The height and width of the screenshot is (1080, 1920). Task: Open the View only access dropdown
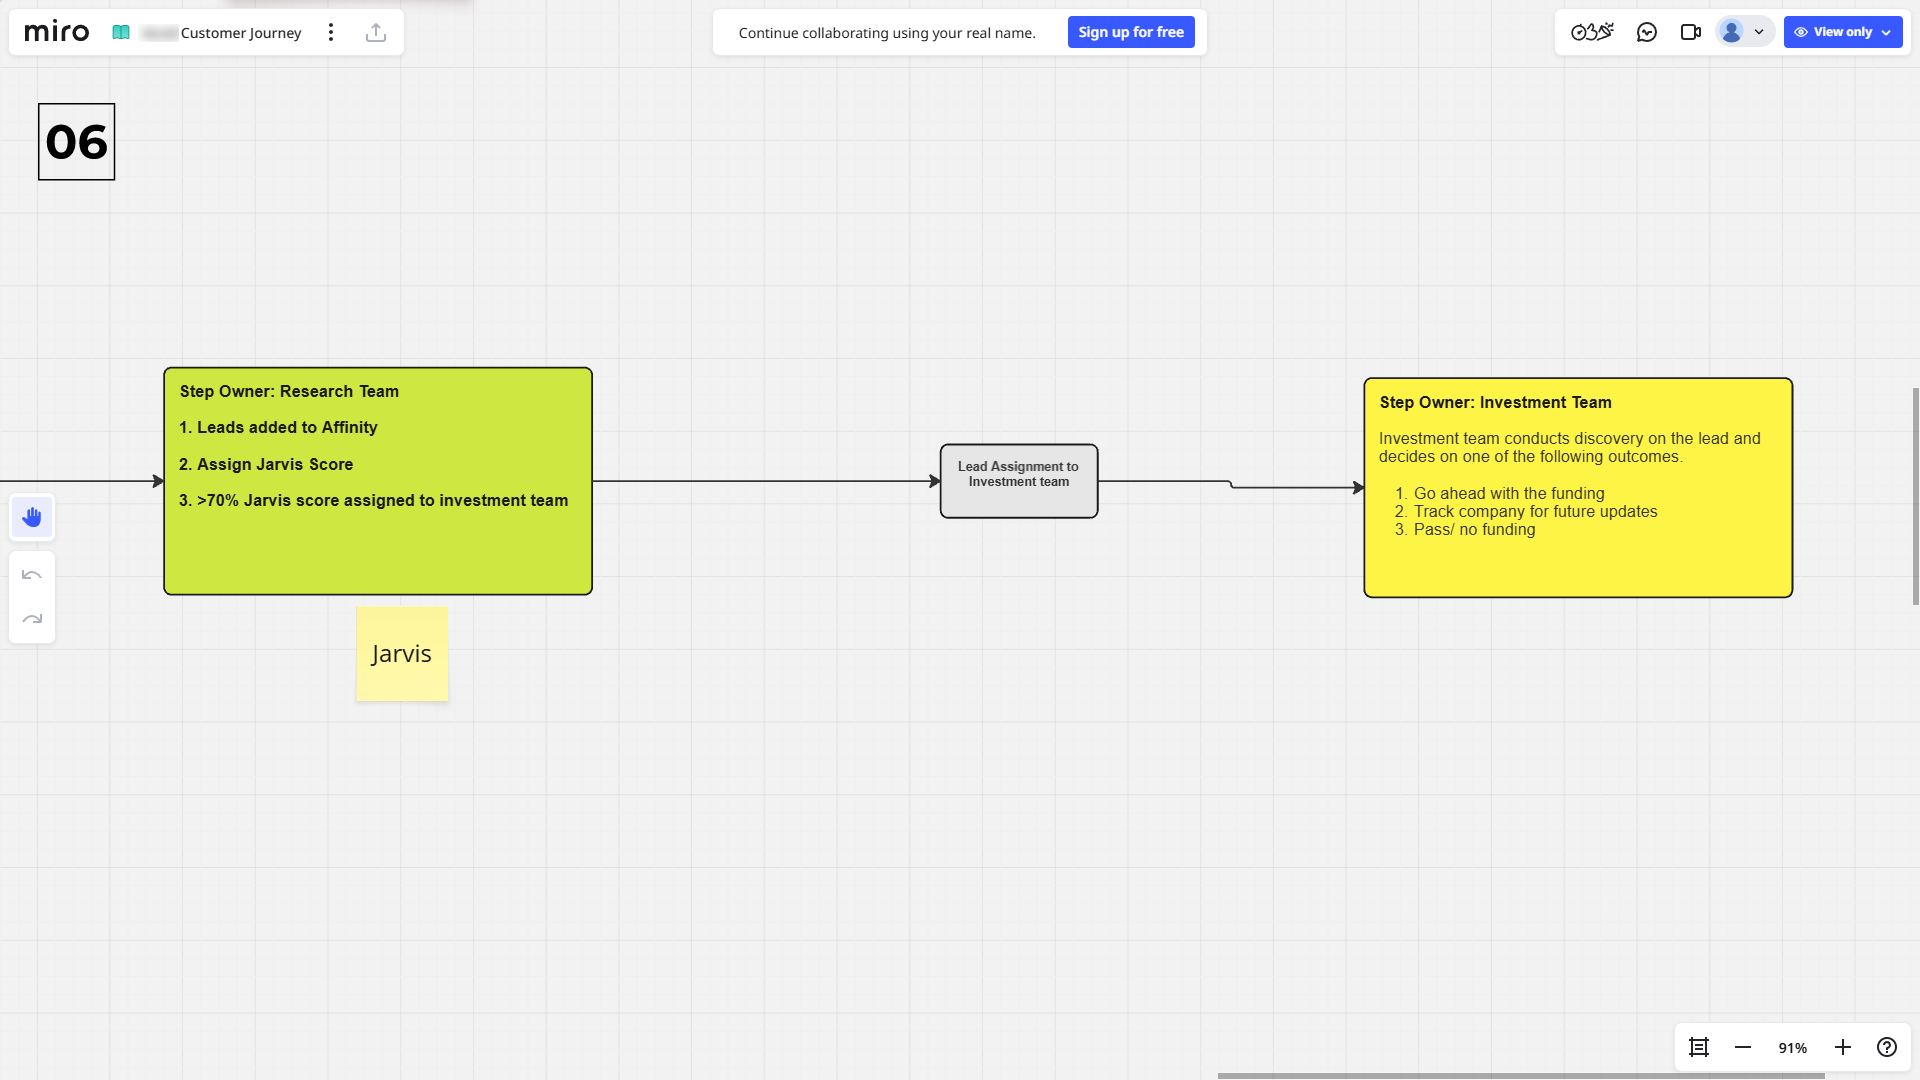tap(1843, 32)
